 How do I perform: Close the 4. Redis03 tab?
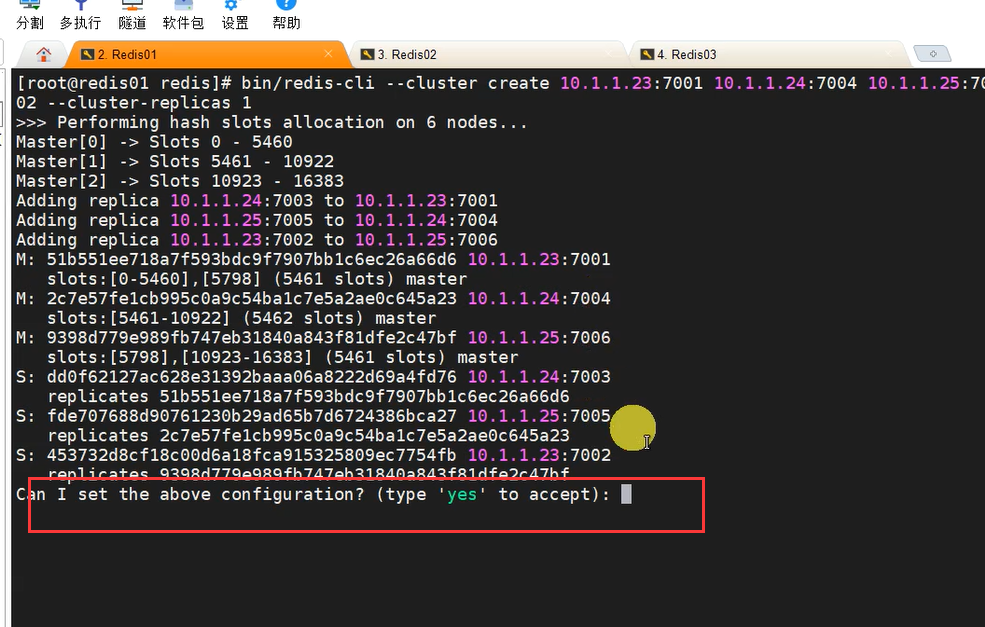pyautogui.click(x=888, y=54)
